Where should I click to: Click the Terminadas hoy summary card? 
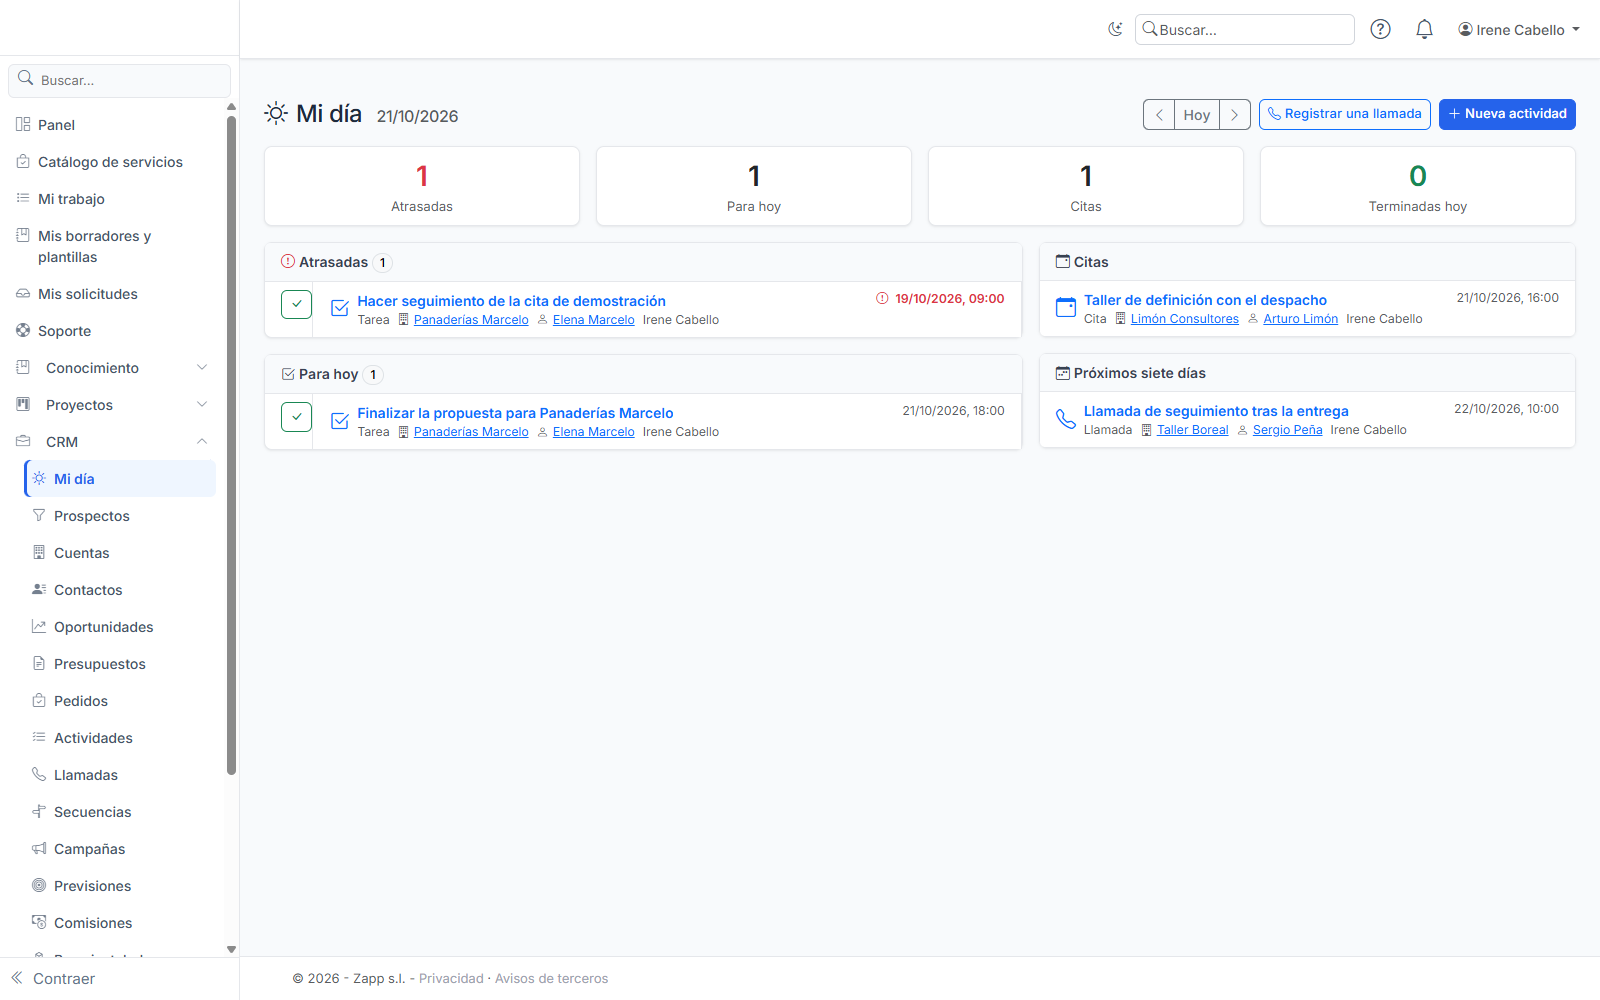1418,186
